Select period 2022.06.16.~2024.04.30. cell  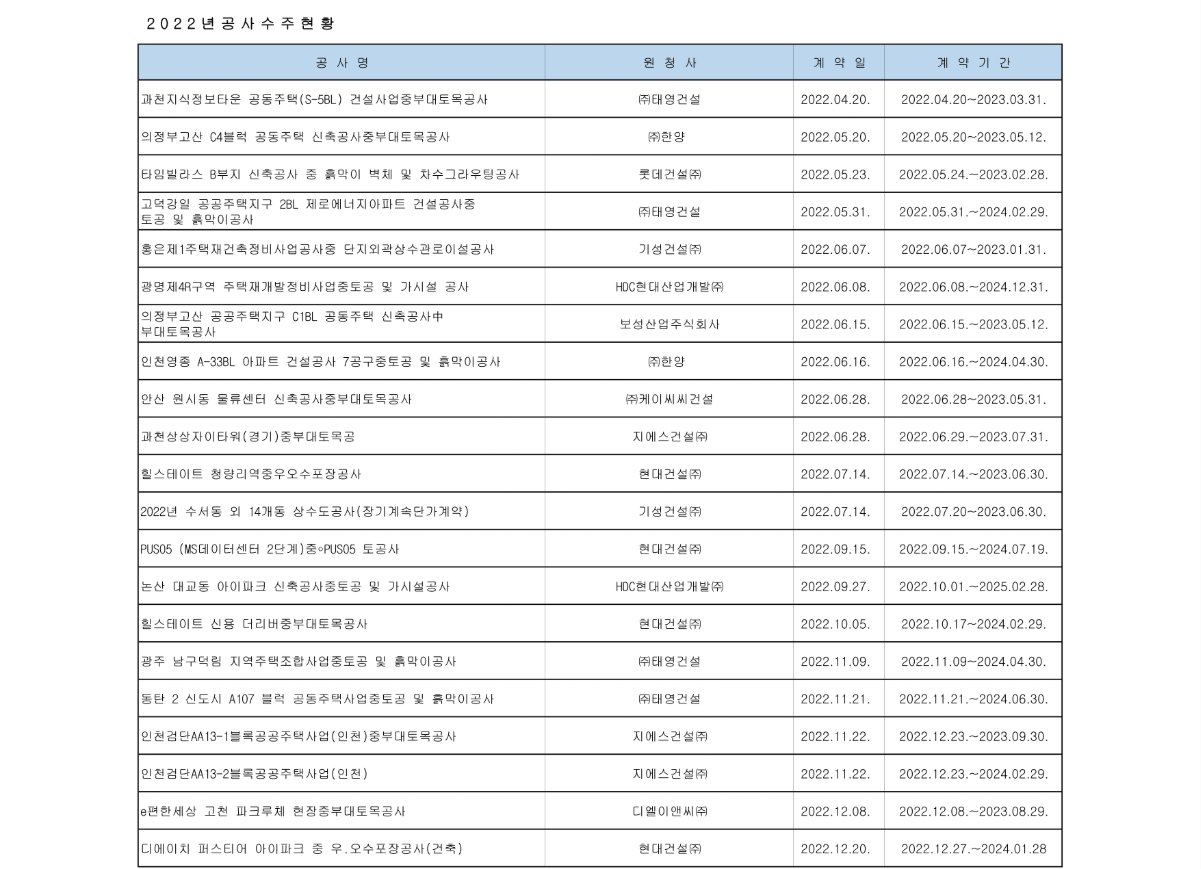(973, 361)
